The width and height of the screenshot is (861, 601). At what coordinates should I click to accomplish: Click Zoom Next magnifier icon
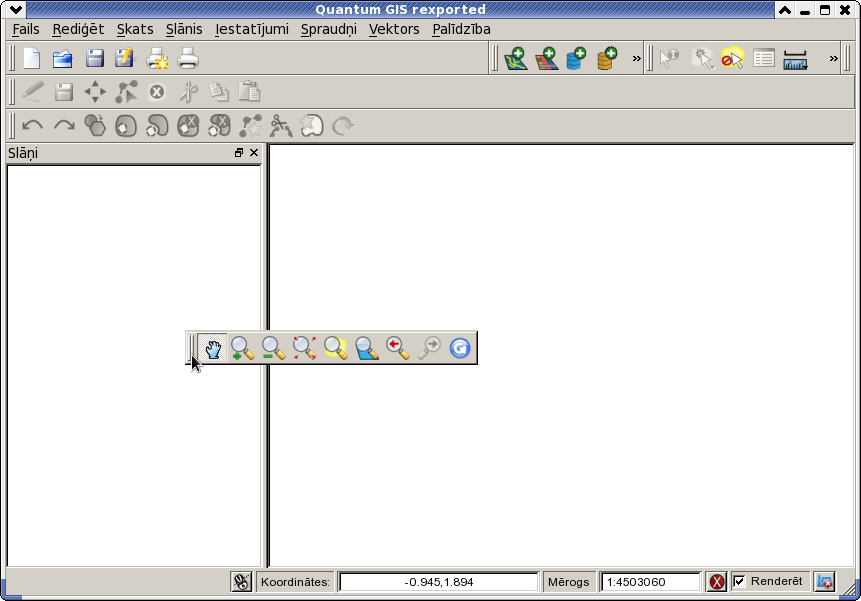[x=429, y=348]
